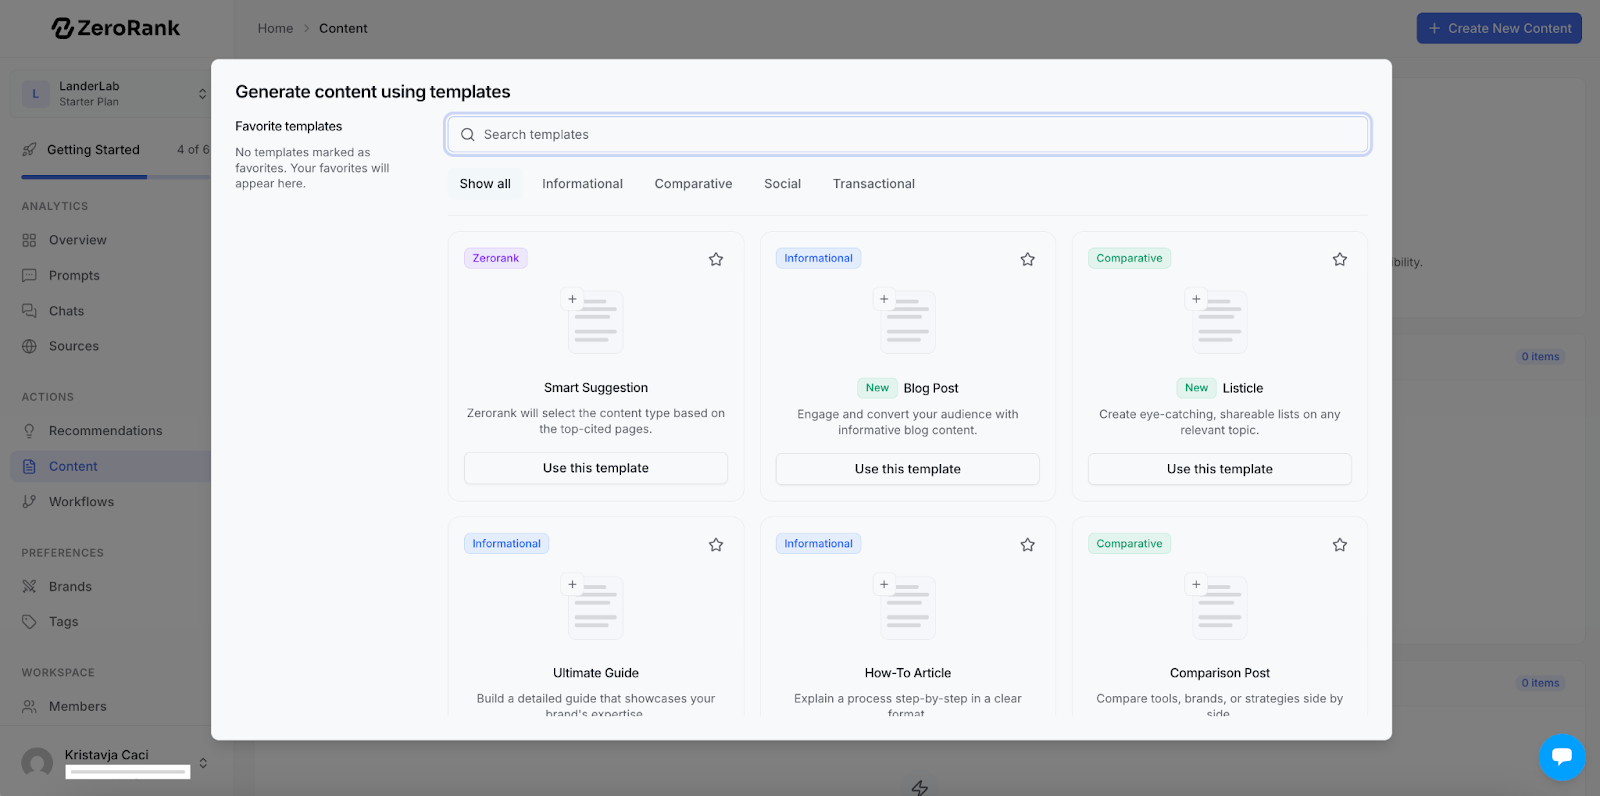
Task: Open Prompts in the sidebar
Action: pyautogui.click(x=74, y=275)
